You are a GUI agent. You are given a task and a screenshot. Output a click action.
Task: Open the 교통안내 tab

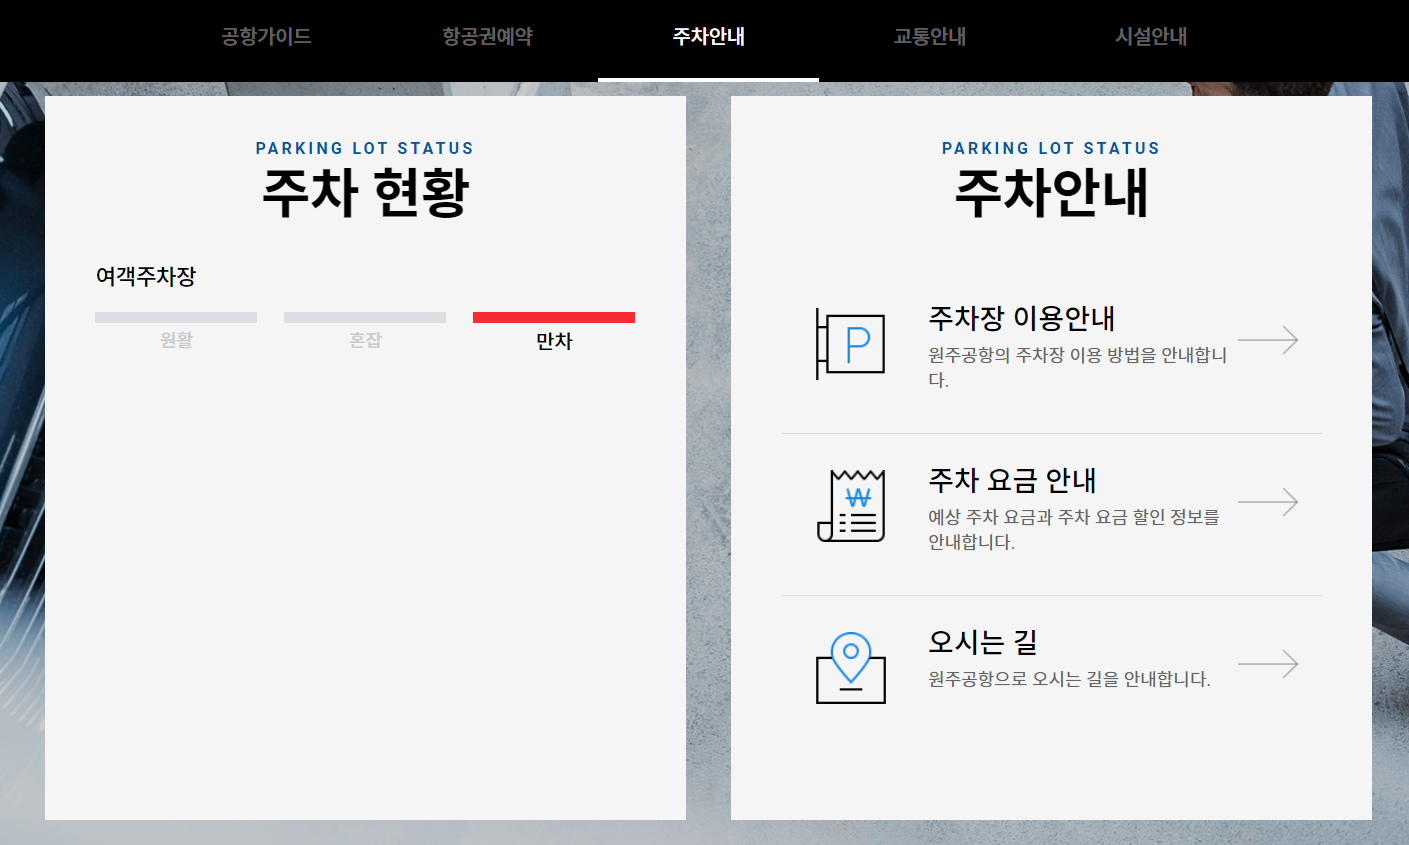click(x=928, y=36)
